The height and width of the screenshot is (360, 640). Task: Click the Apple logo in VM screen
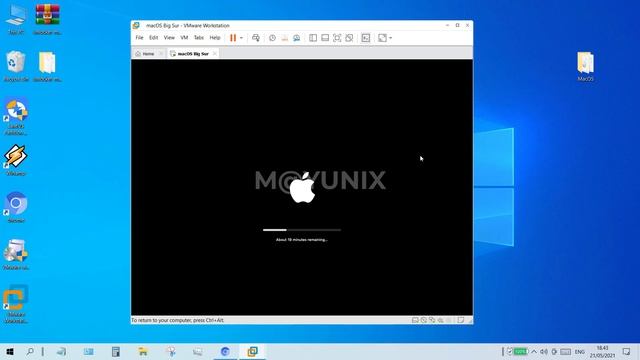point(302,188)
